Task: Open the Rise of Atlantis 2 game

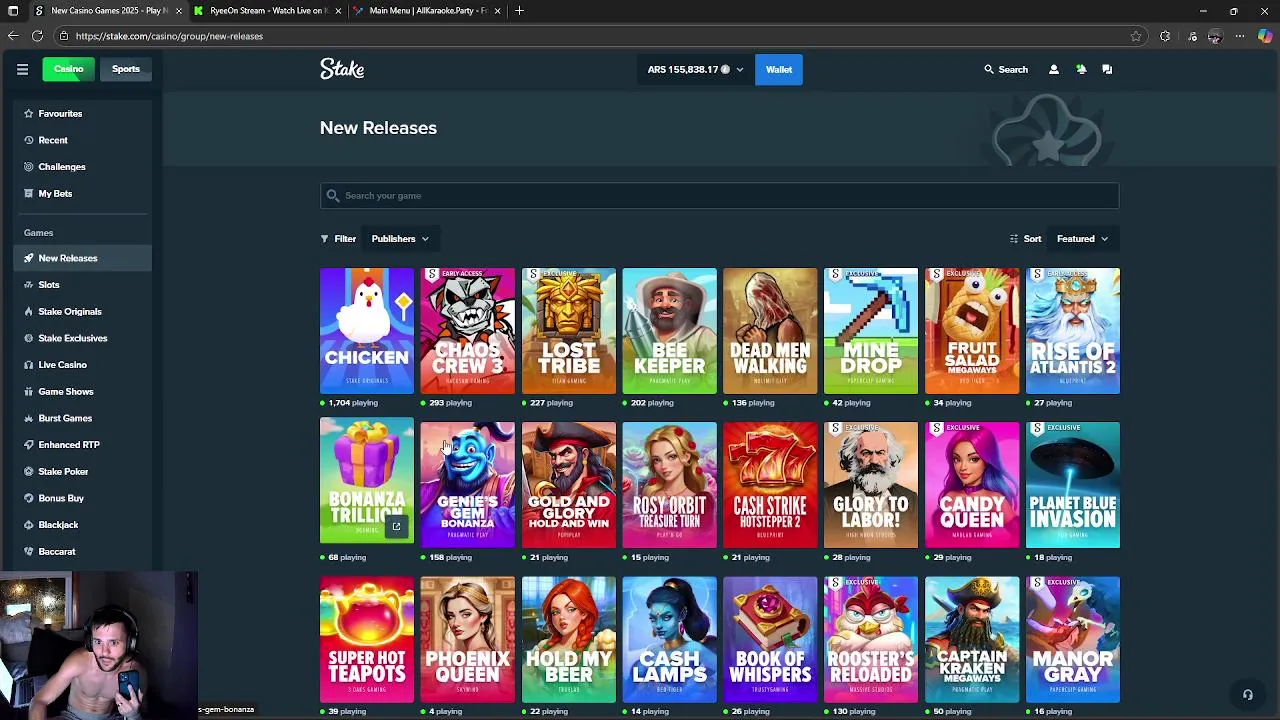Action: pyautogui.click(x=1073, y=331)
